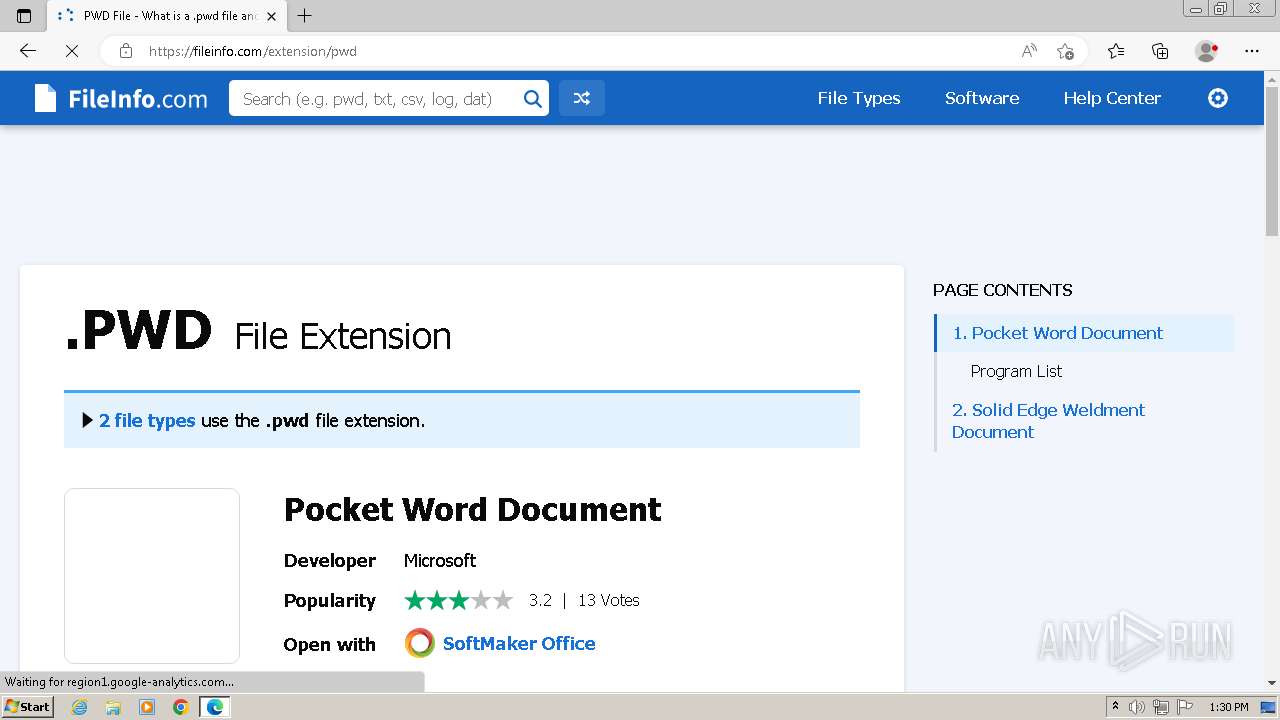Screen dimensions: 1280x720
Task: Open the SoftMaker Office link
Action: pos(519,643)
